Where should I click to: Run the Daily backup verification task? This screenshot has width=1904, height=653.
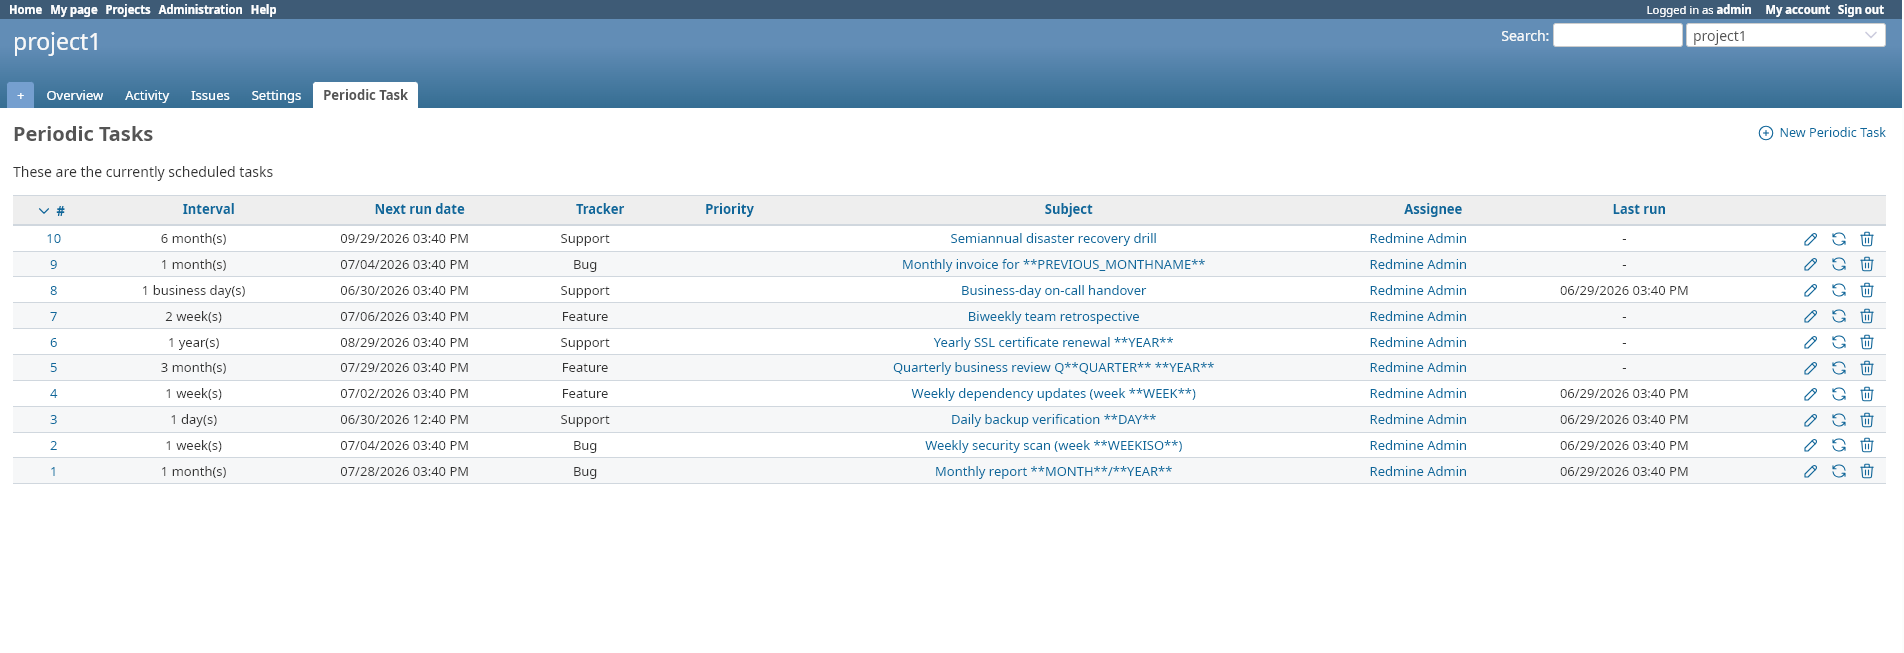point(1838,420)
